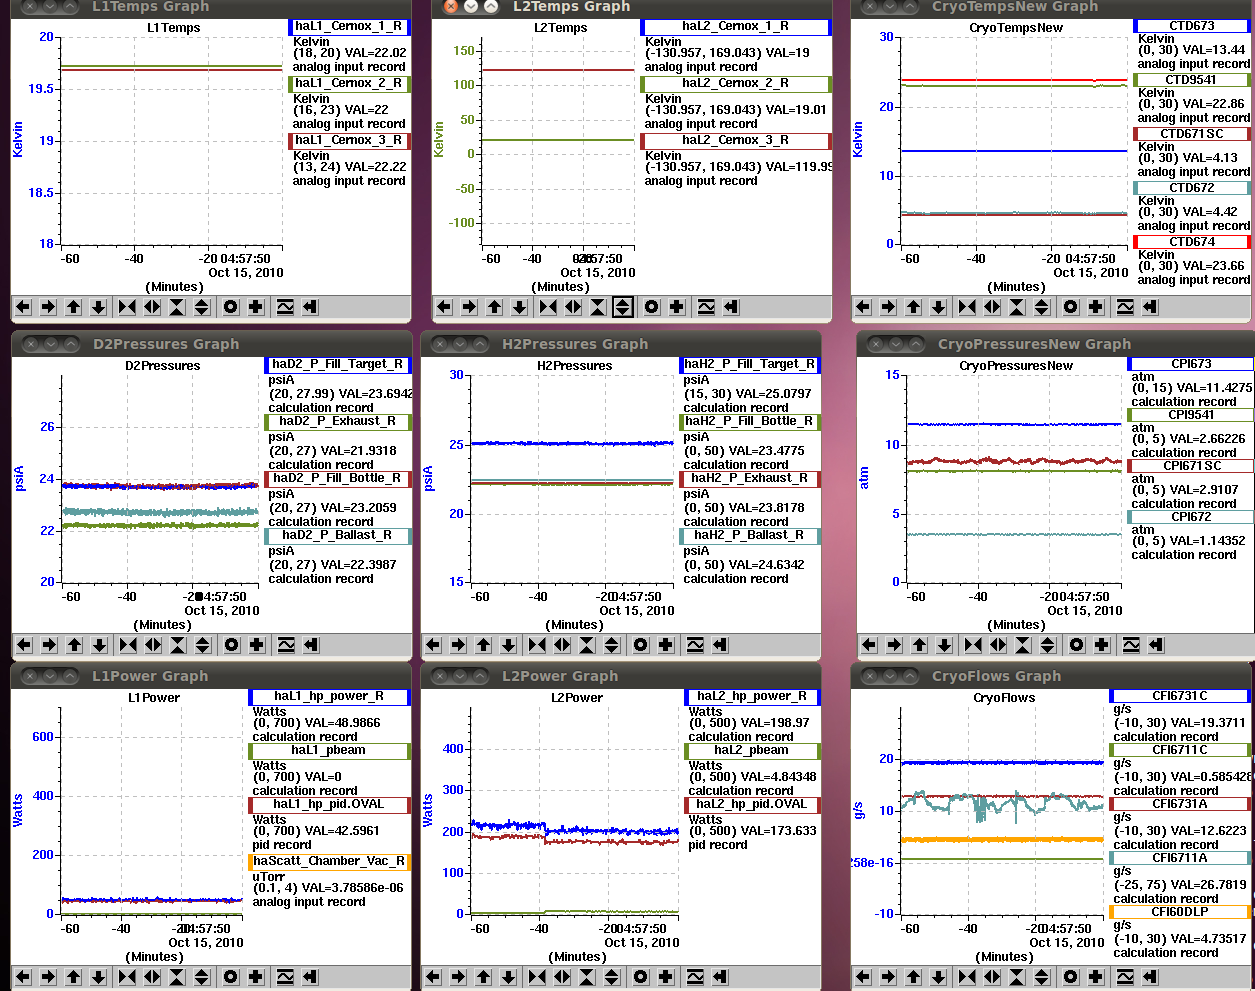Click auto-scale circle icon in CryoPressuresNew Graph
Screen dimensions: 1255x991
pyautogui.click(x=1077, y=645)
